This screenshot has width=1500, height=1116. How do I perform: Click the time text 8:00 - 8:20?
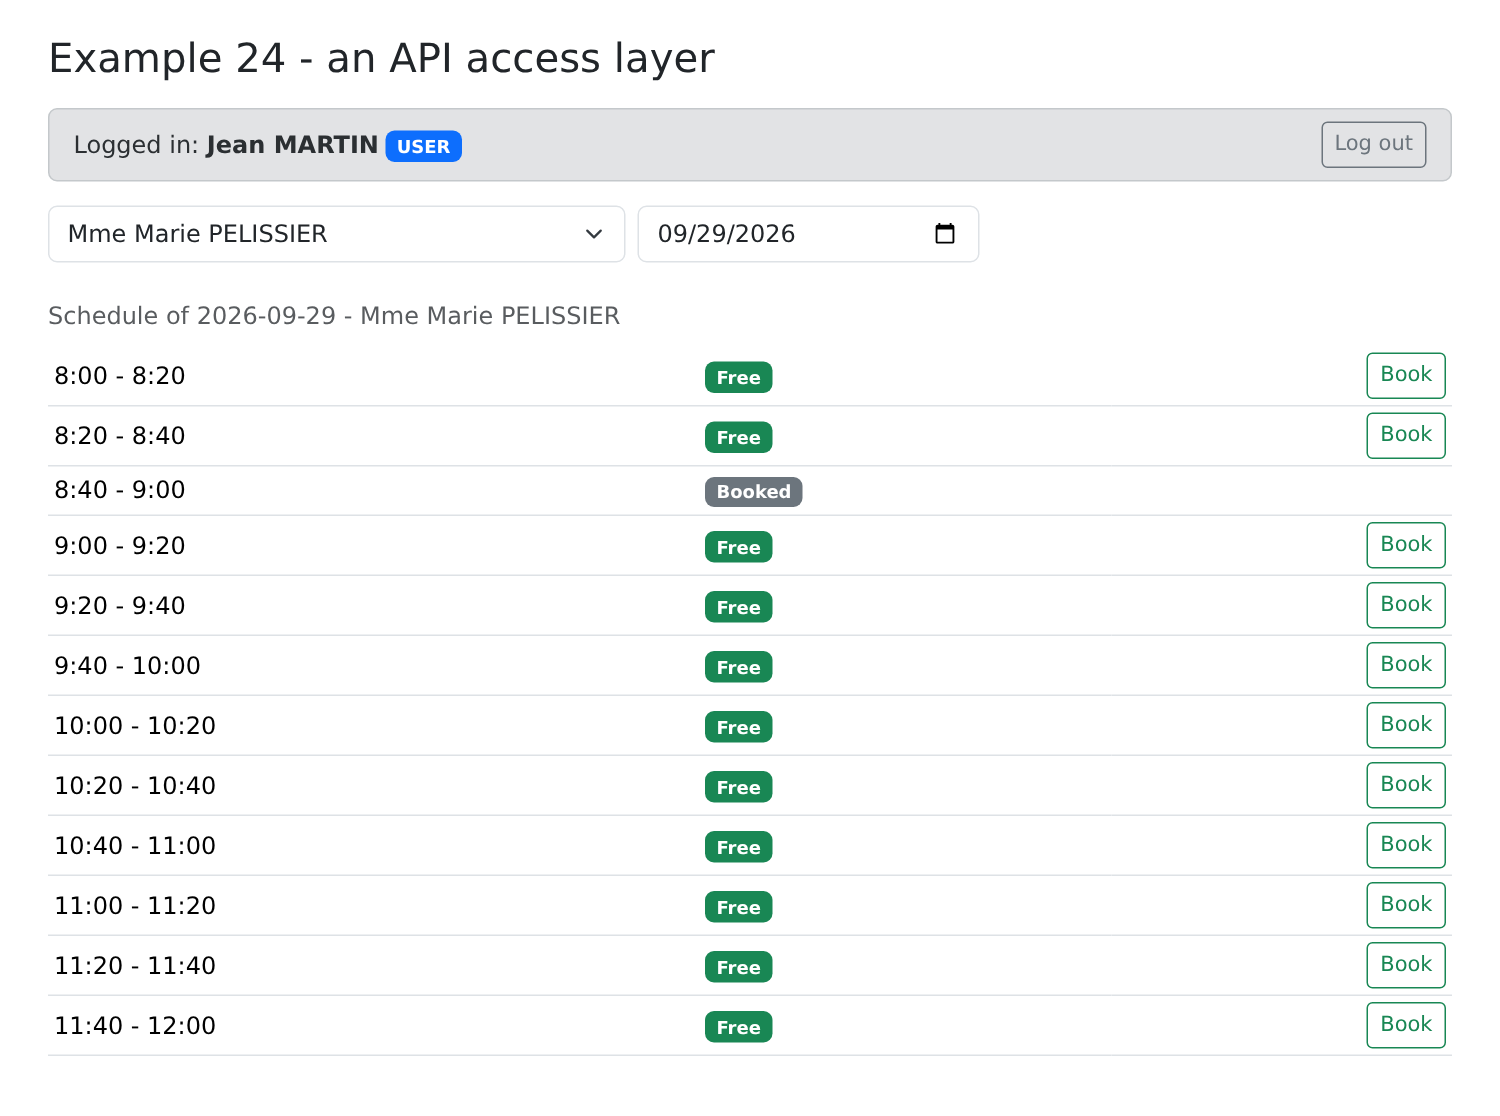coord(120,376)
